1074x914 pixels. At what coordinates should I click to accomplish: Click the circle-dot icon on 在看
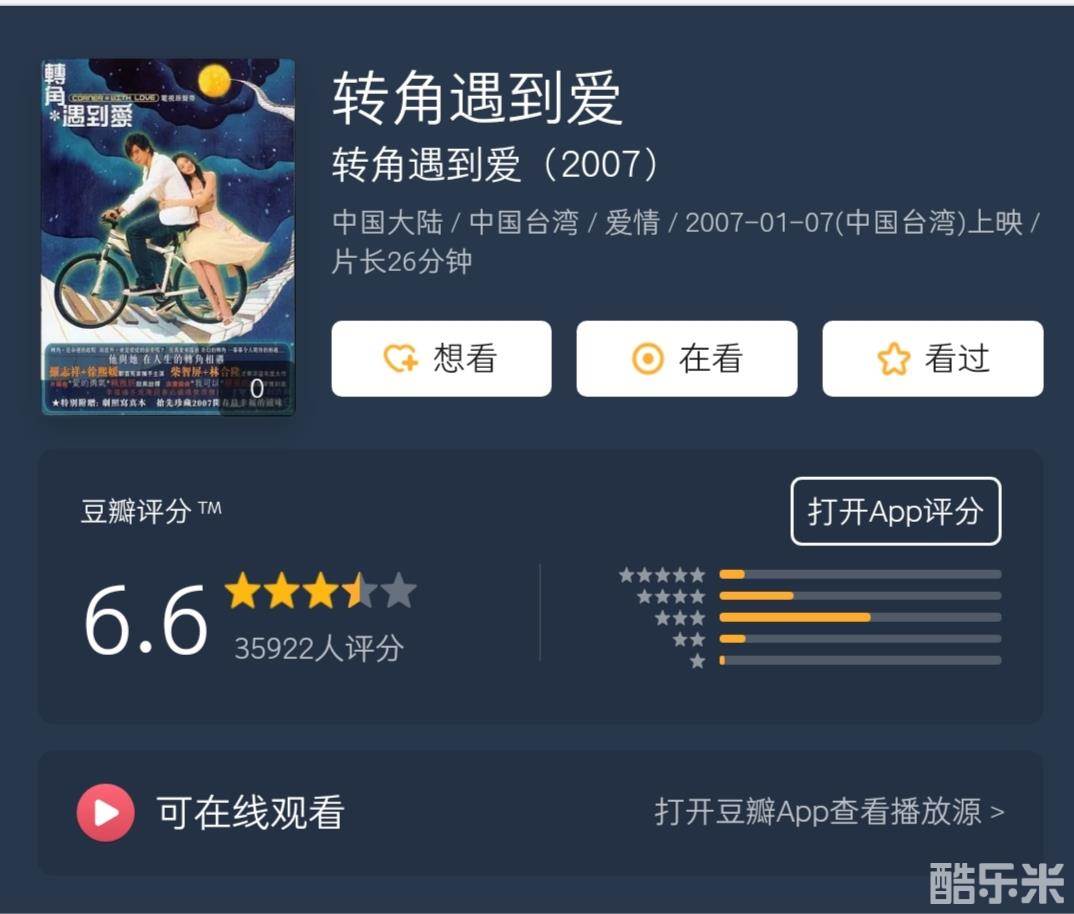[x=647, y=358]
